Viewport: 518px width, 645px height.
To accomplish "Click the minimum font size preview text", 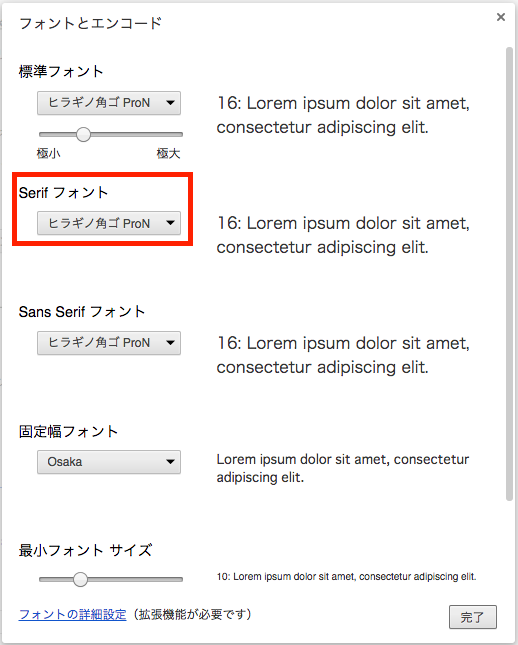I will [x=346, y=577].
